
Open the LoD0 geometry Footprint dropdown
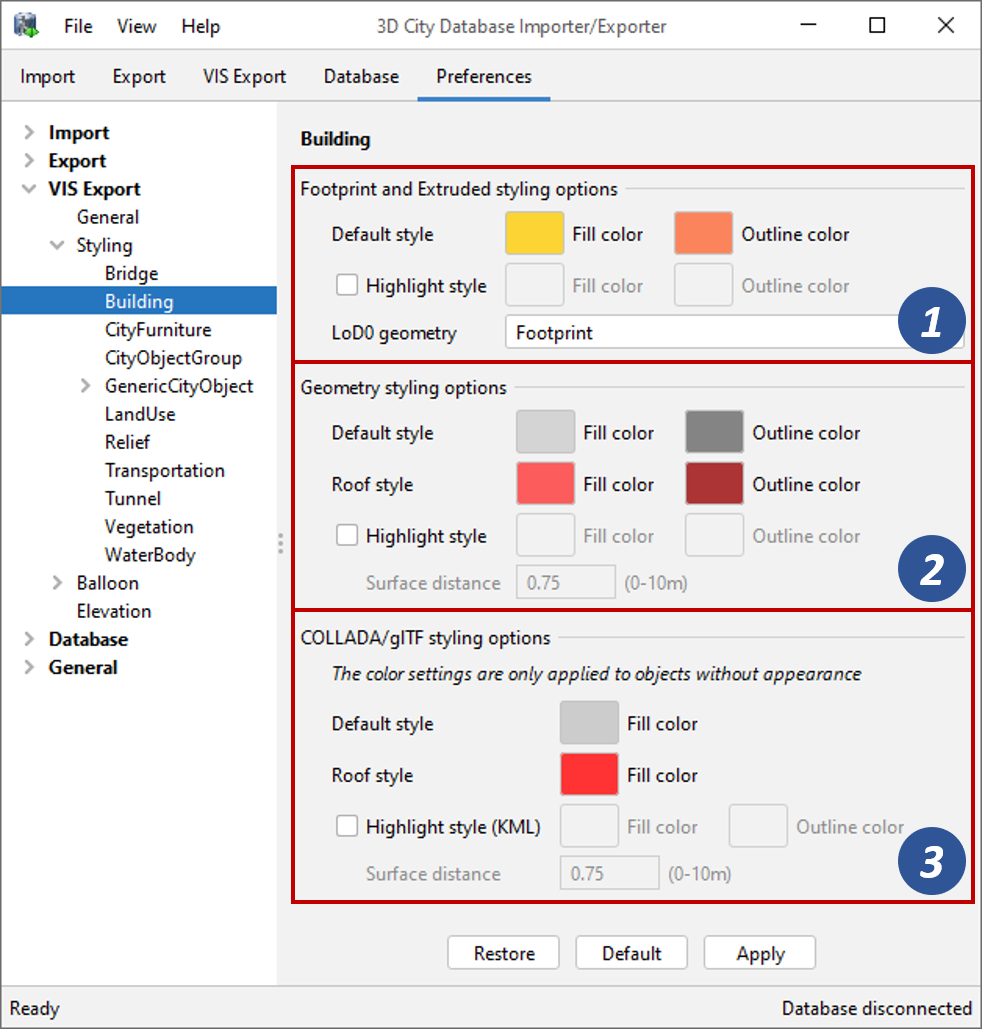(x=735, y=333)
